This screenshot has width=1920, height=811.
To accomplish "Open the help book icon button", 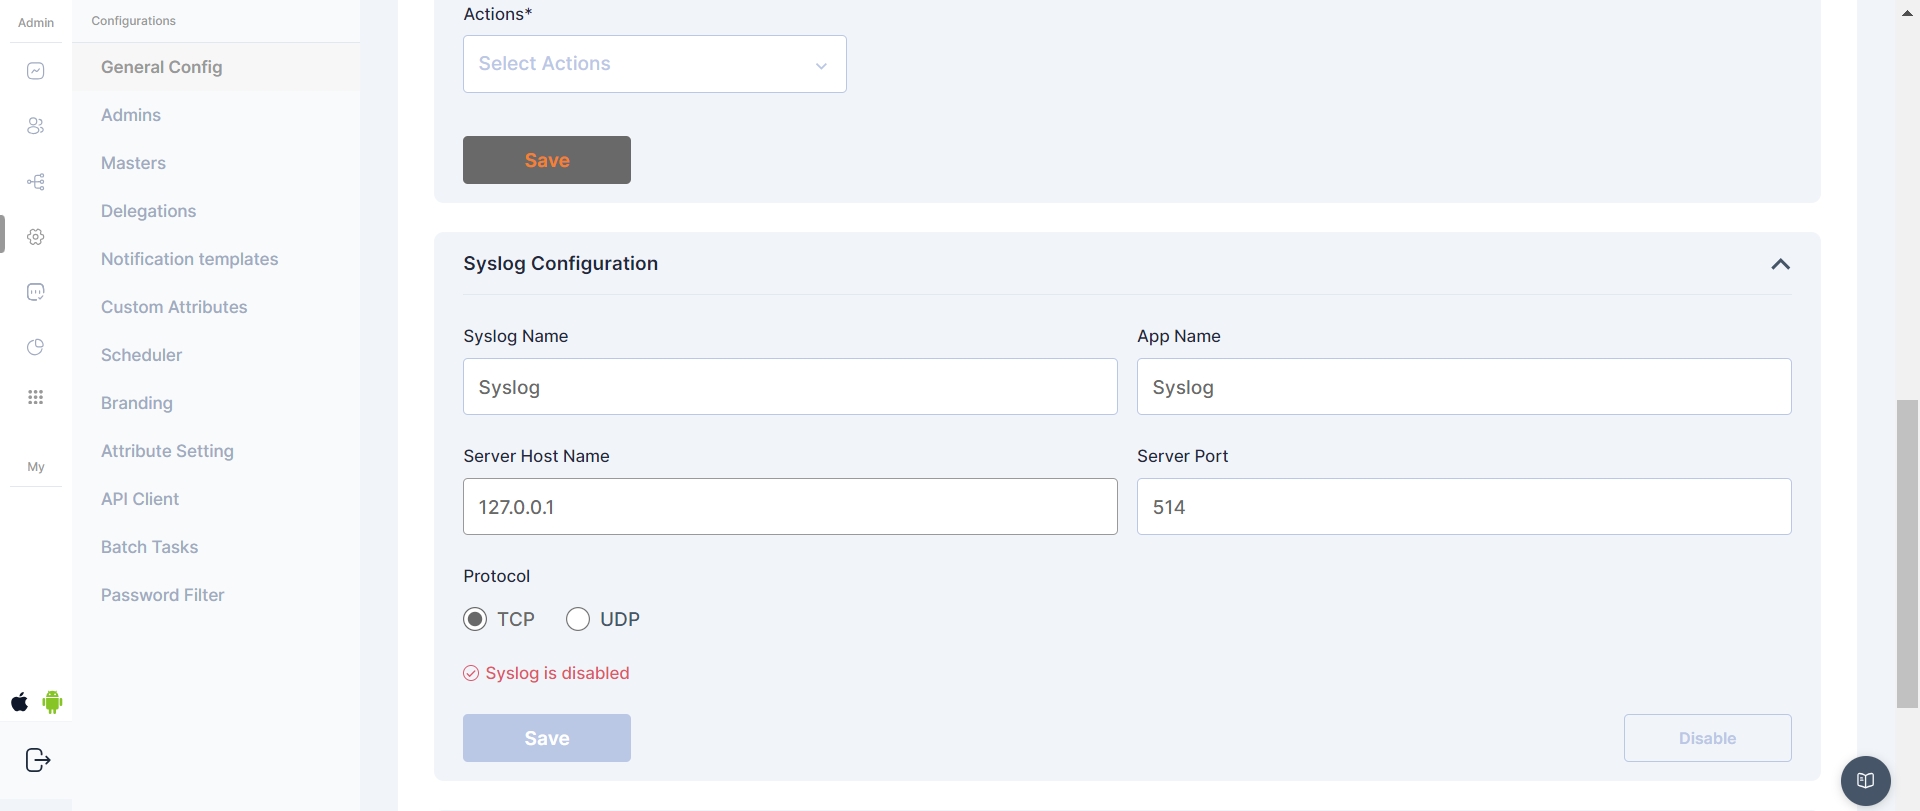I will click(1865, 781).
